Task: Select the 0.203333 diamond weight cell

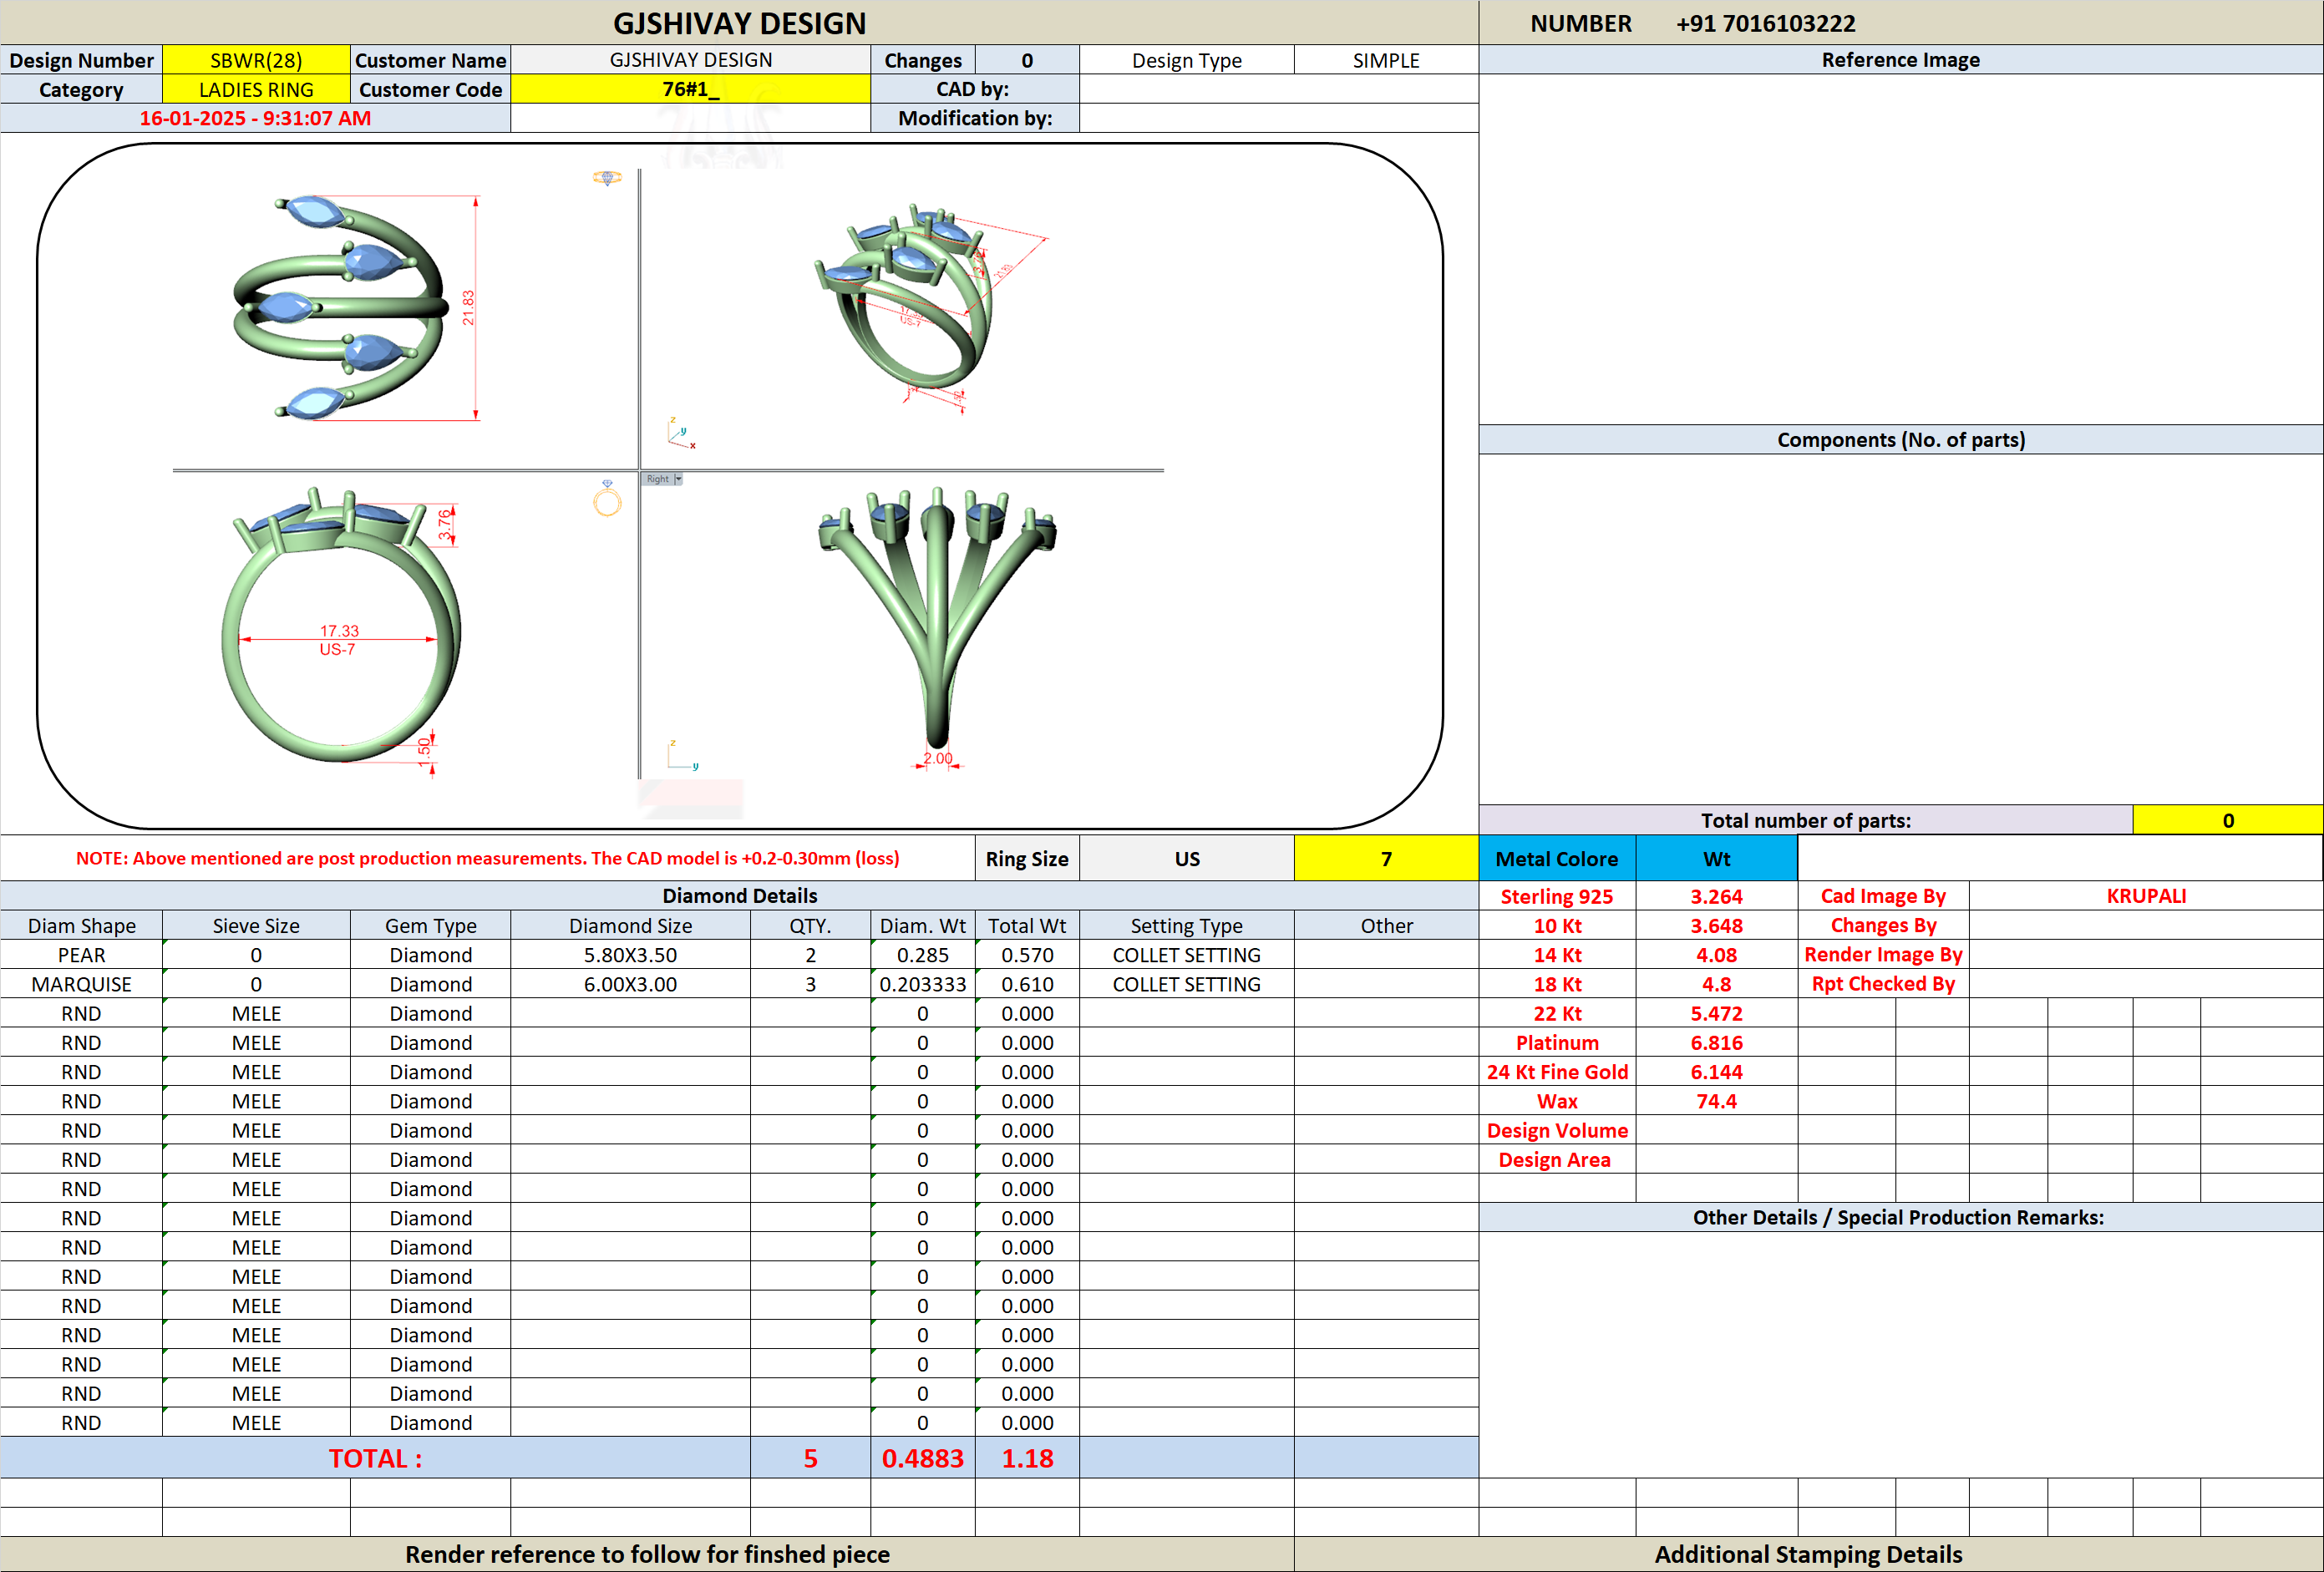Action: [922, 984]
